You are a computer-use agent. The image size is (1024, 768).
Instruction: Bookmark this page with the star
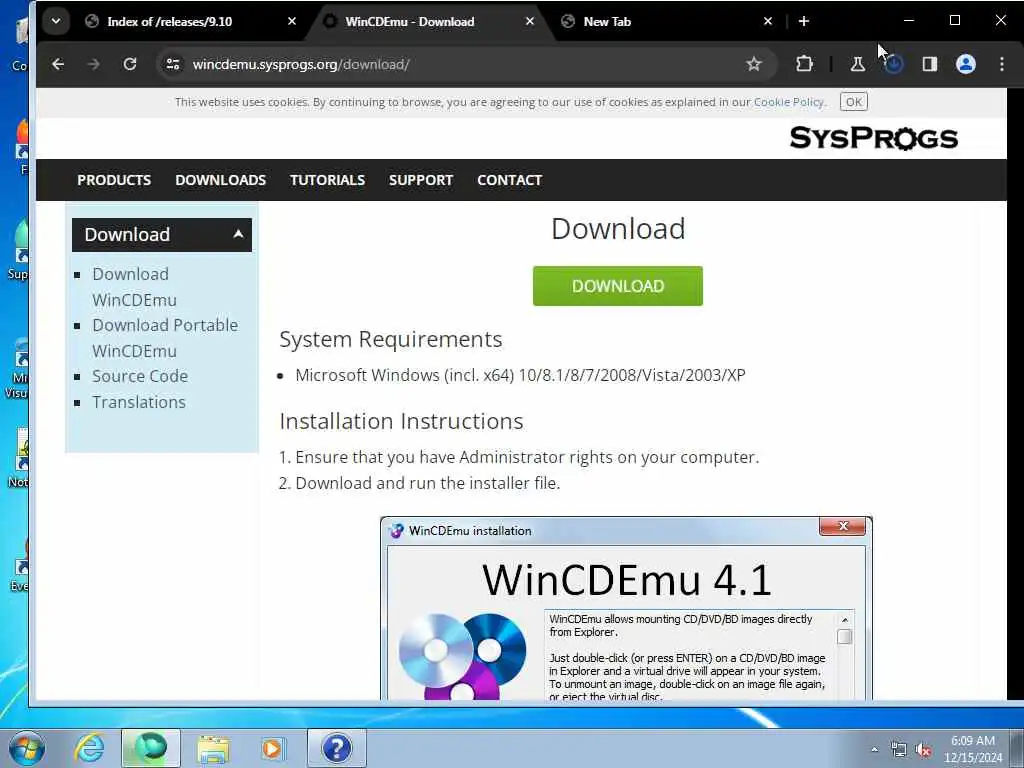[754, 64]
